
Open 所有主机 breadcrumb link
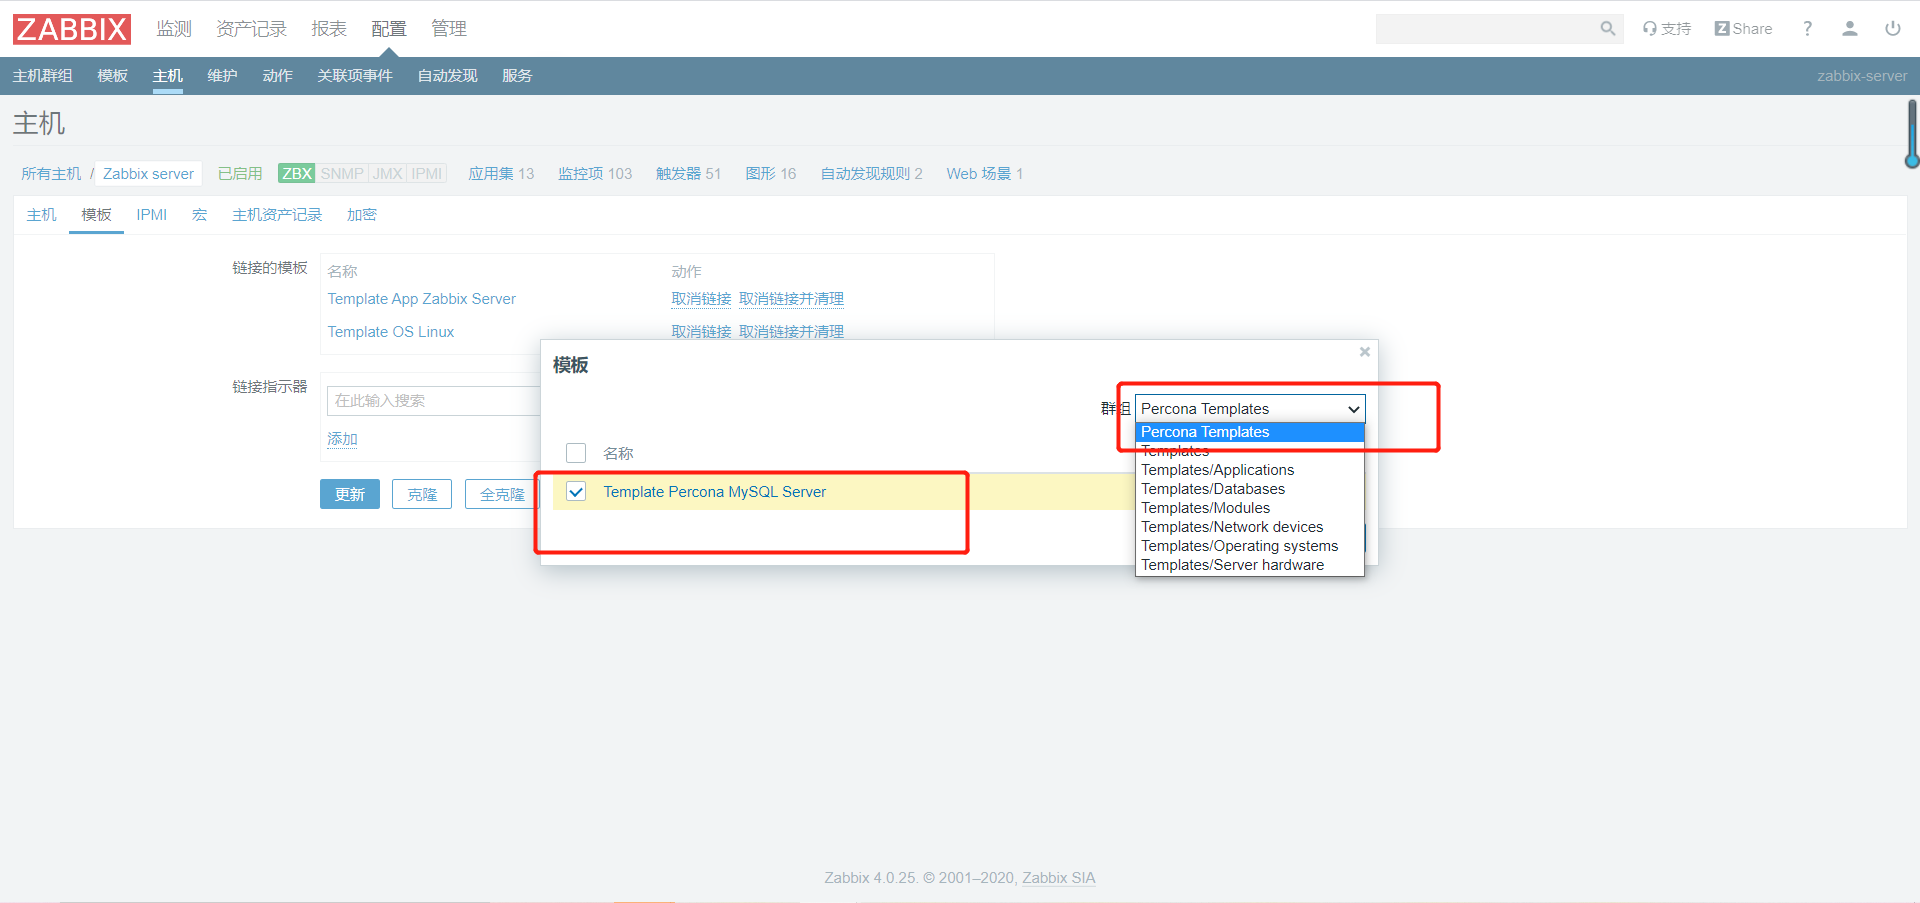click(x=51, y=174)
